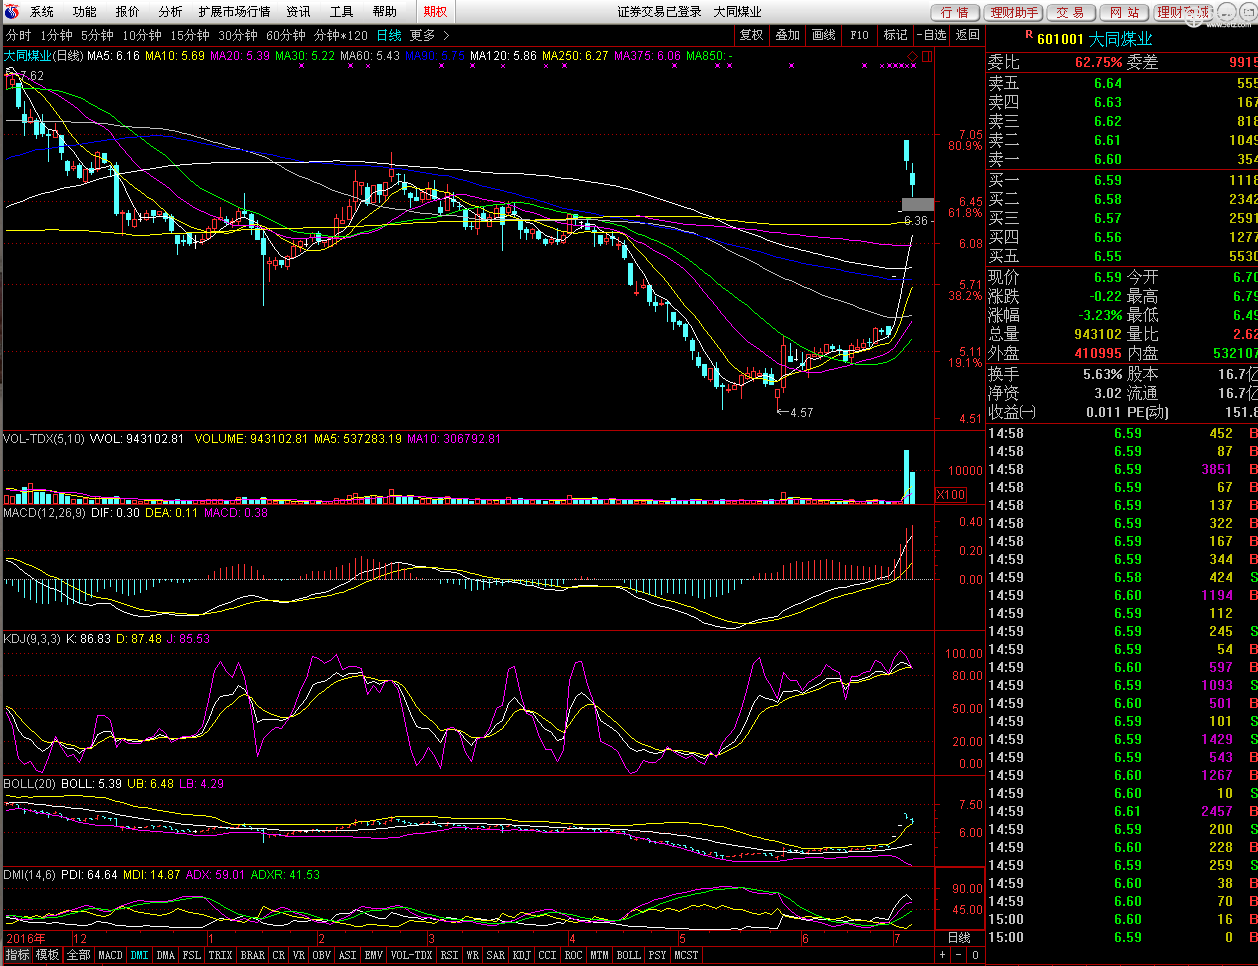The image size is (1258, 966).
Task: Select the ROC indicator
Action: pyautogui.click(x=574, y=955)
